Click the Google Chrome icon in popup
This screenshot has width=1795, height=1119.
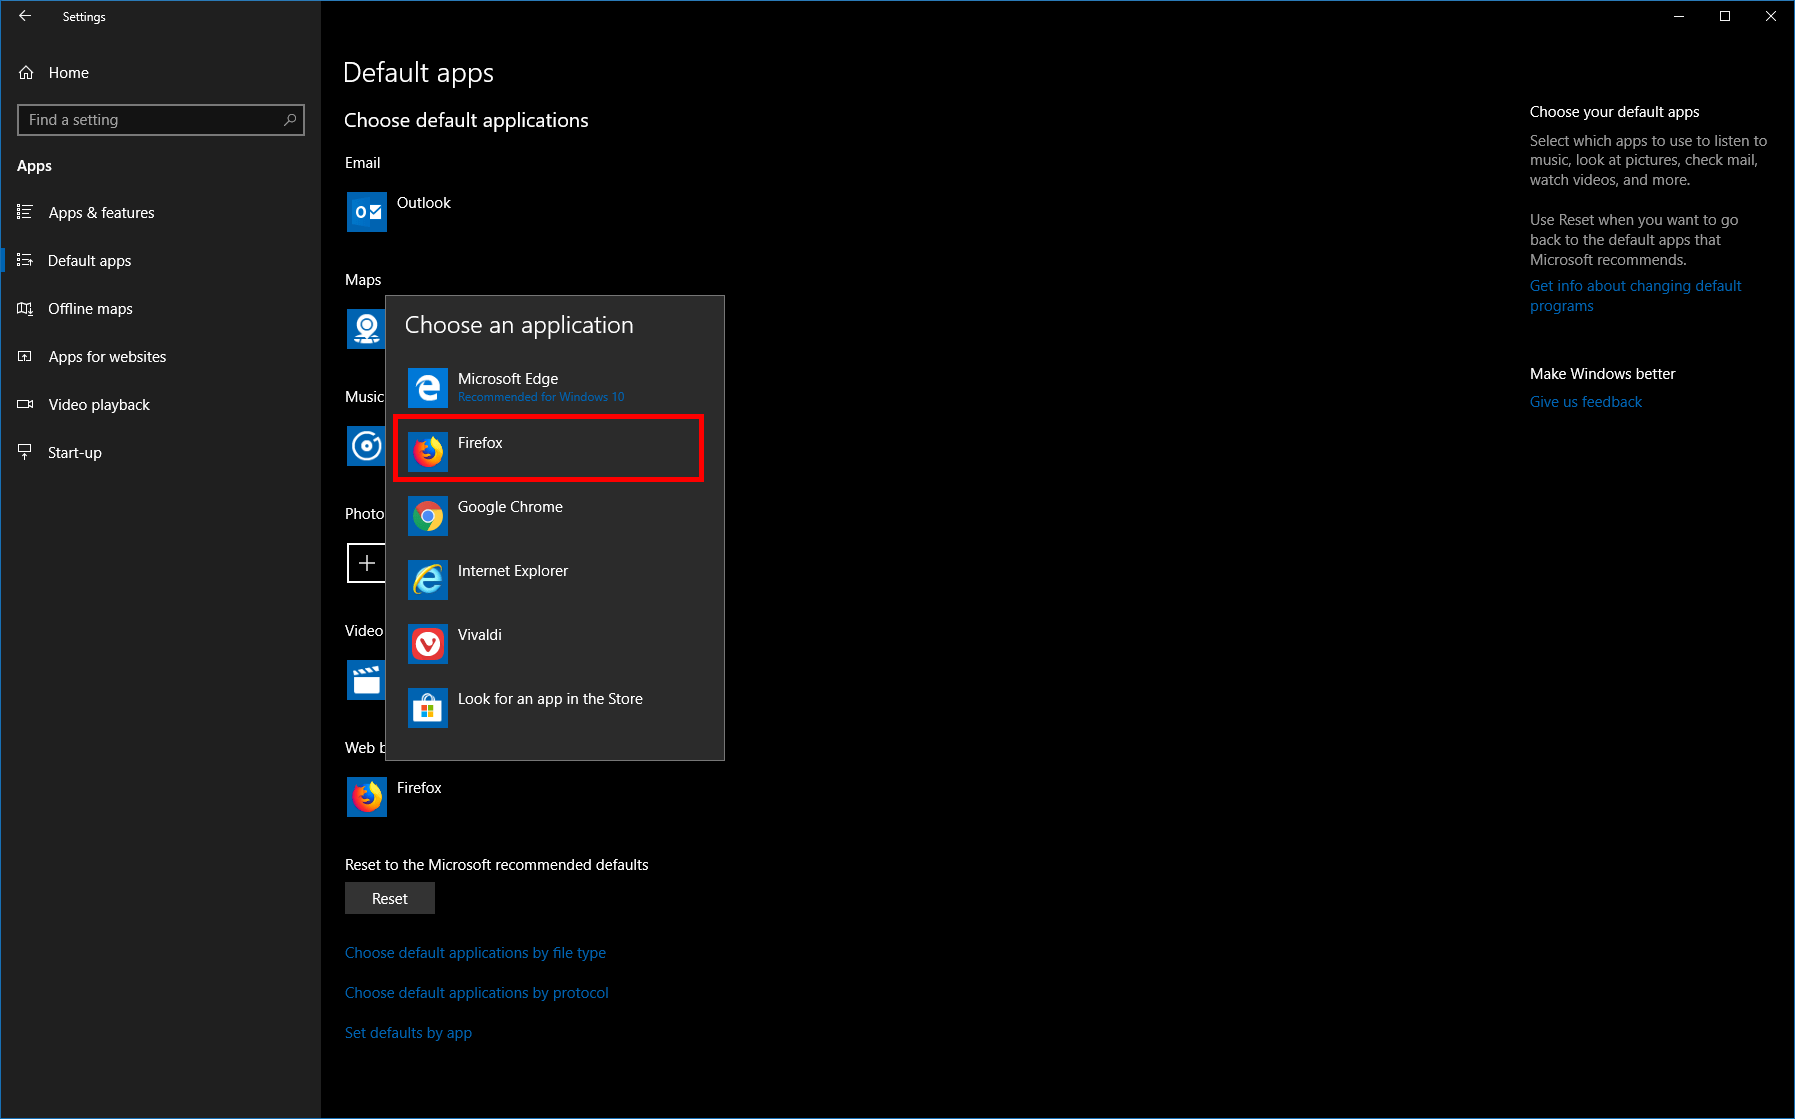click(x=428, y=516)
